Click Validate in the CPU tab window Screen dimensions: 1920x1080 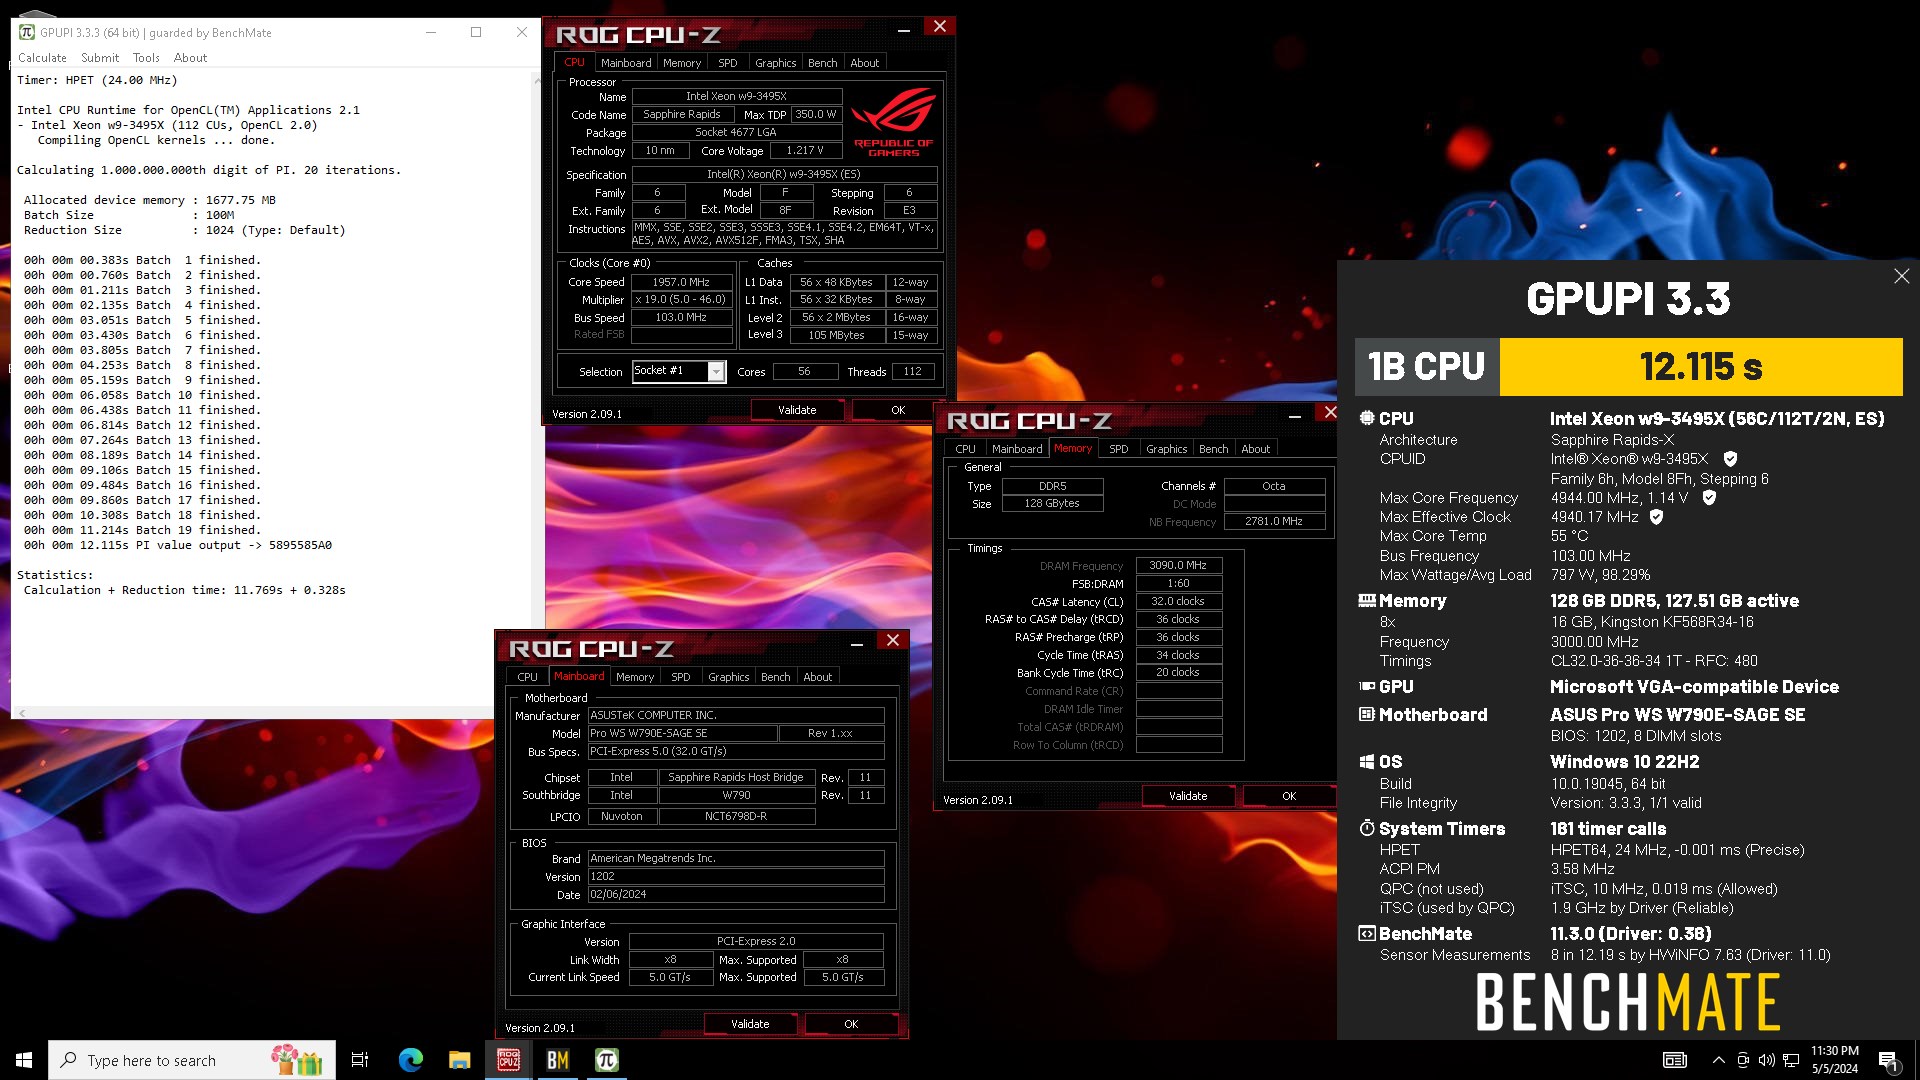797,410
